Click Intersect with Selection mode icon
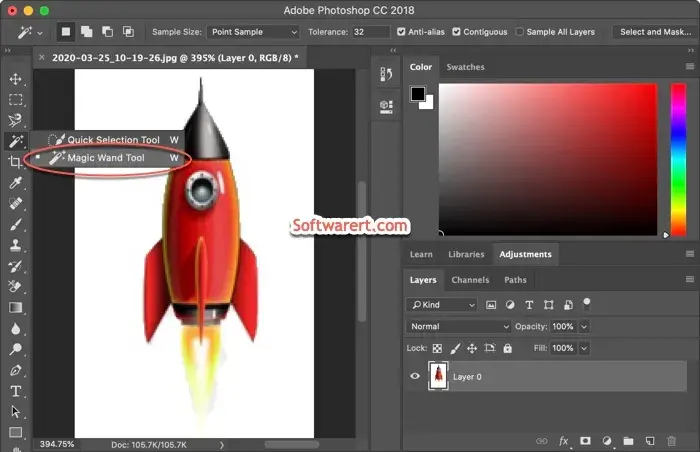 tap(129, 32)
